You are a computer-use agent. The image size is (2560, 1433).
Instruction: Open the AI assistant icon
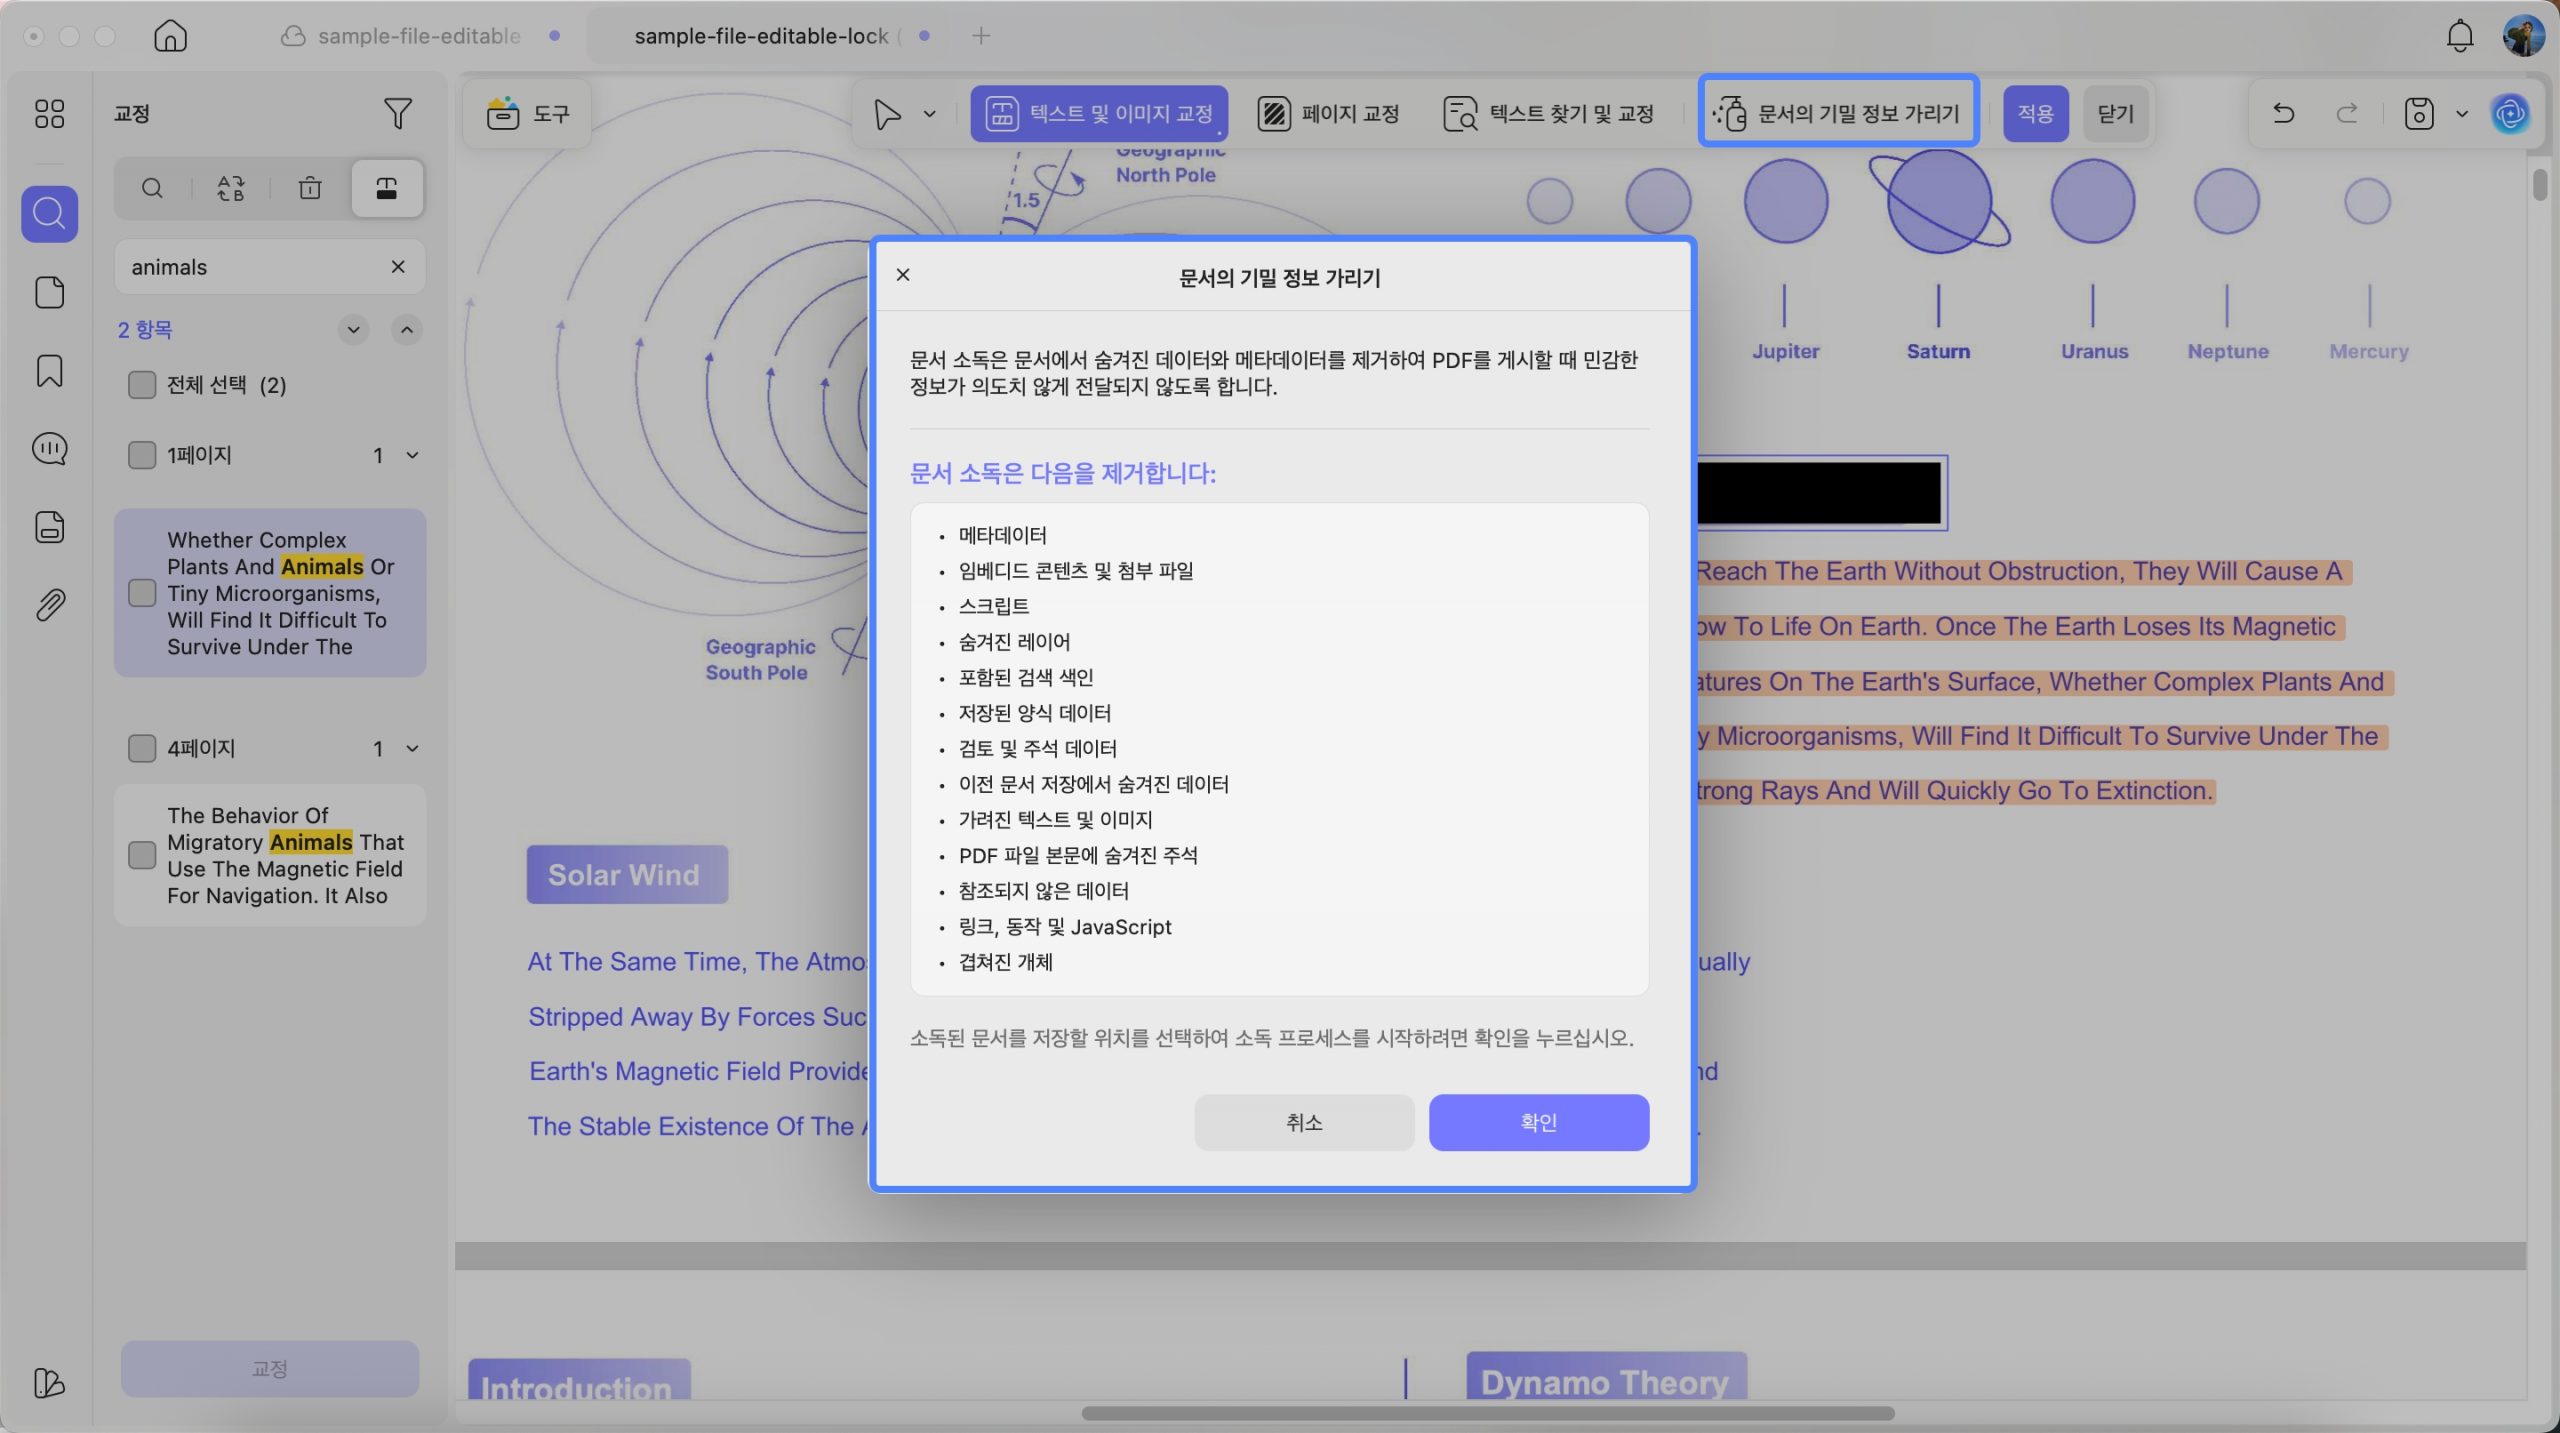(2511, 114)
